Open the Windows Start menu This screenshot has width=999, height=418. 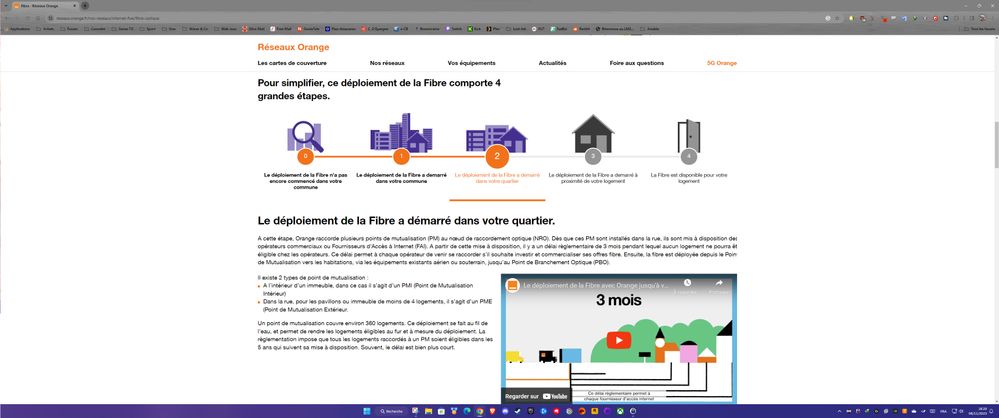(x=366, y=412)
